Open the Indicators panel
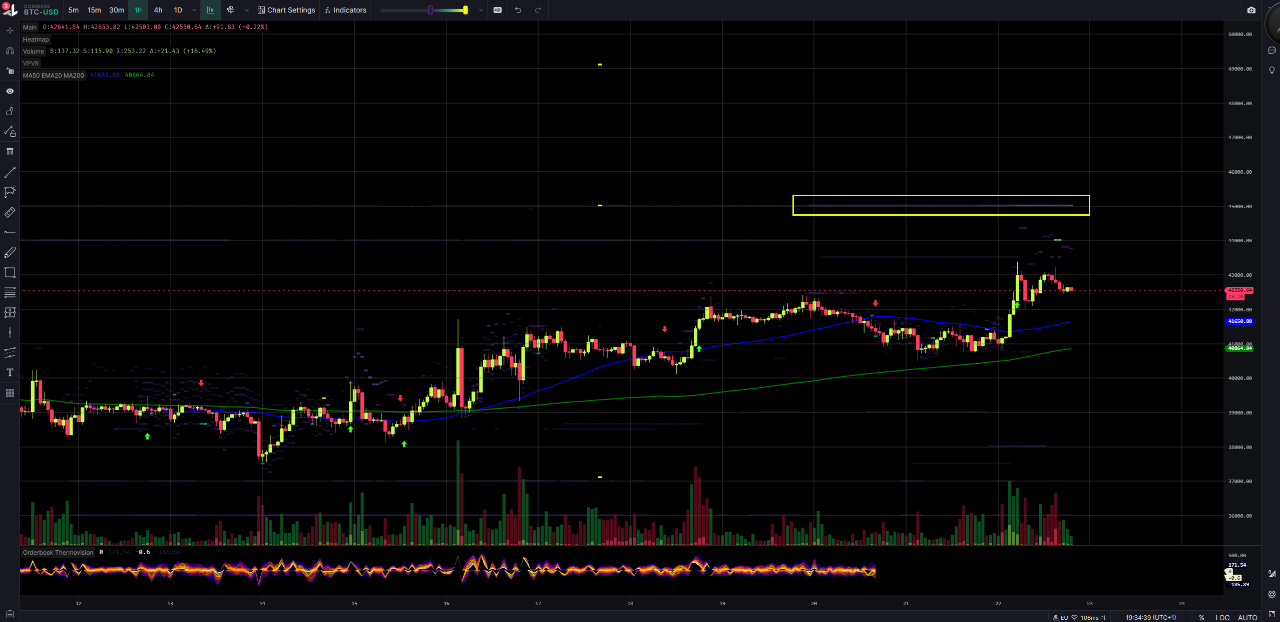 348,10
